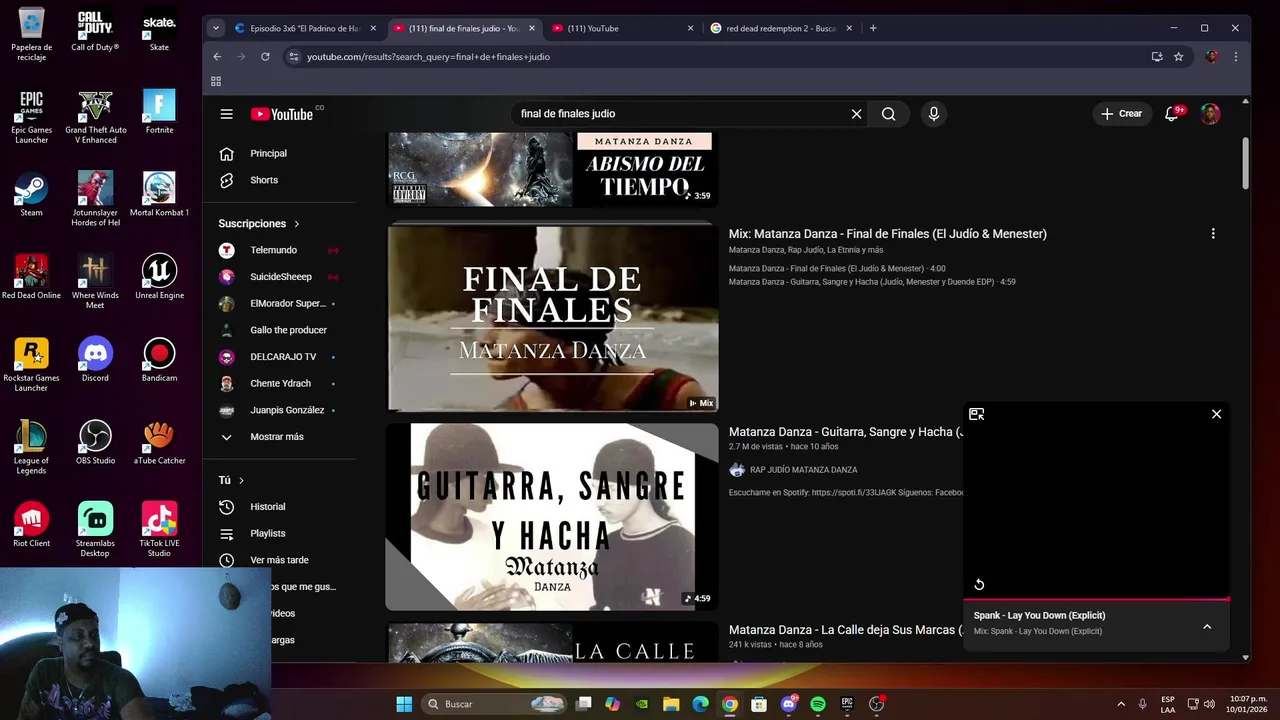Screen dimensions: 1280x720
Task: Go back in browser history
Action: (x=217, y=57)
